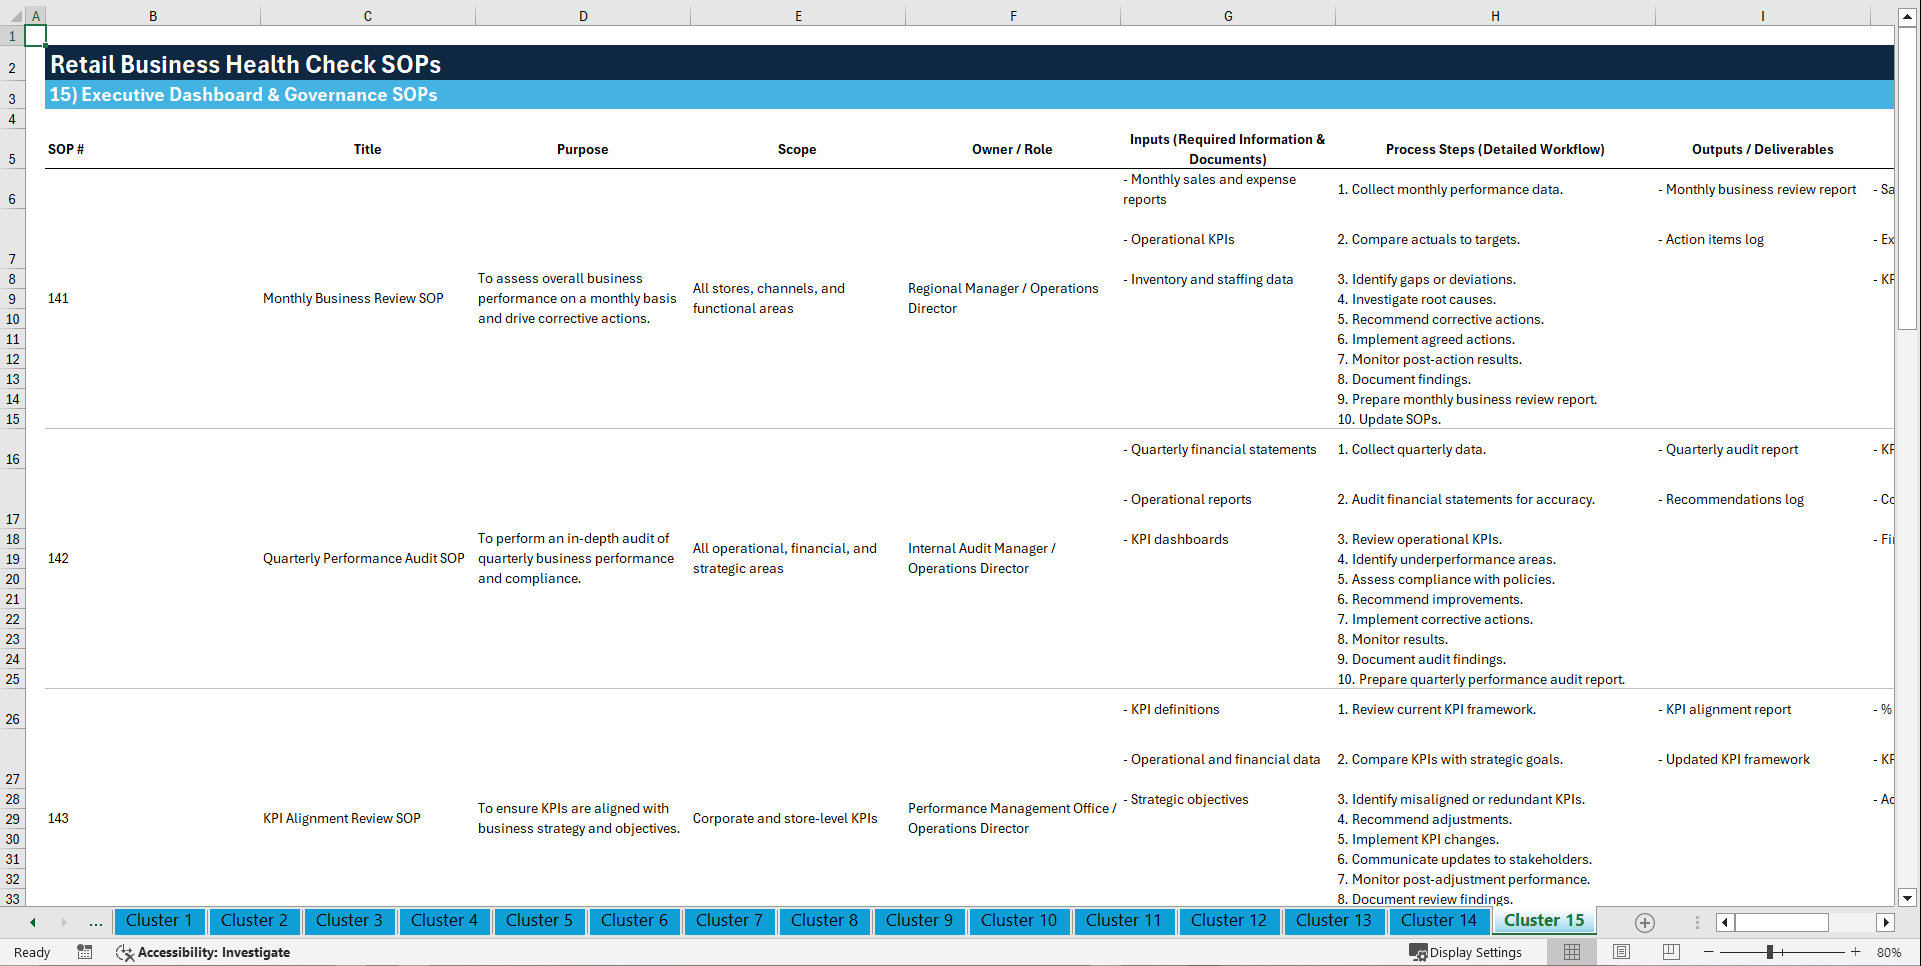The width and height of the screenshot is (1921, 966).
Task: Click the Zoom In plus icon
Action: (x=1856, y=952)
